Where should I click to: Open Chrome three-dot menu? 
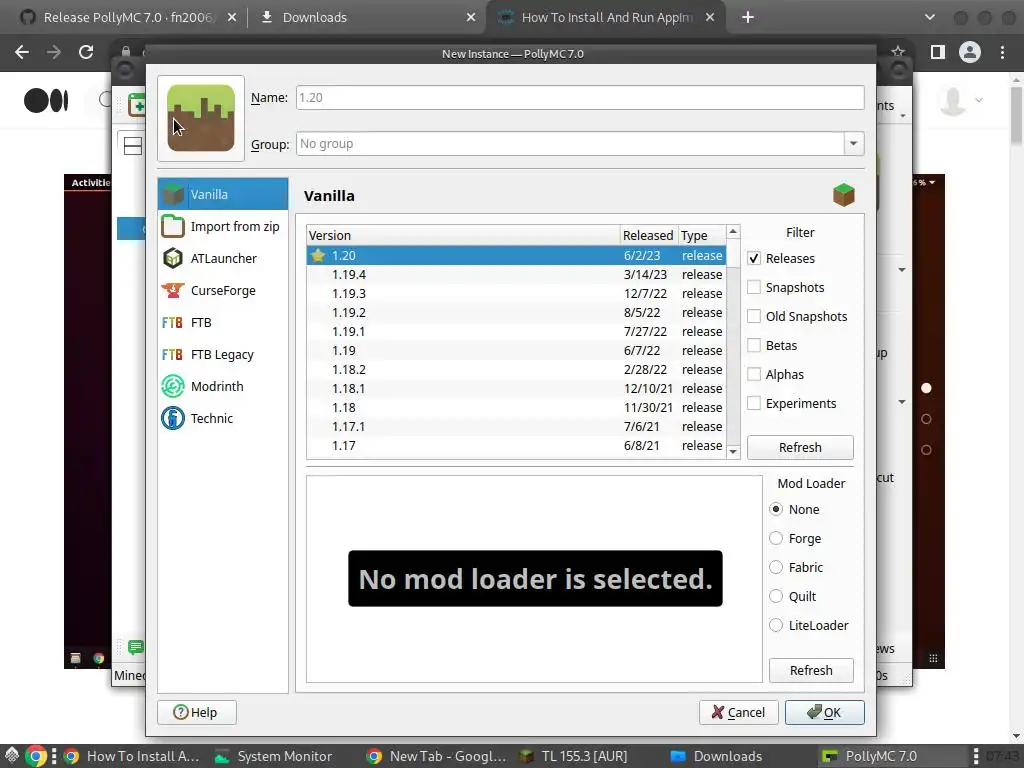(1002, 52)
